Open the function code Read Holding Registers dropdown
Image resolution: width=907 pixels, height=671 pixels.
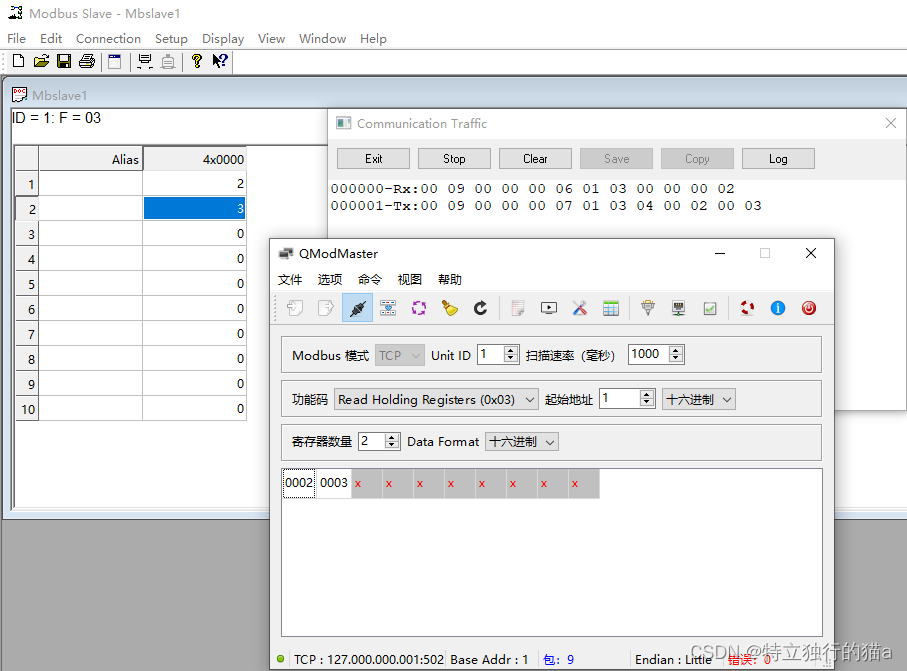click(436, 399)
